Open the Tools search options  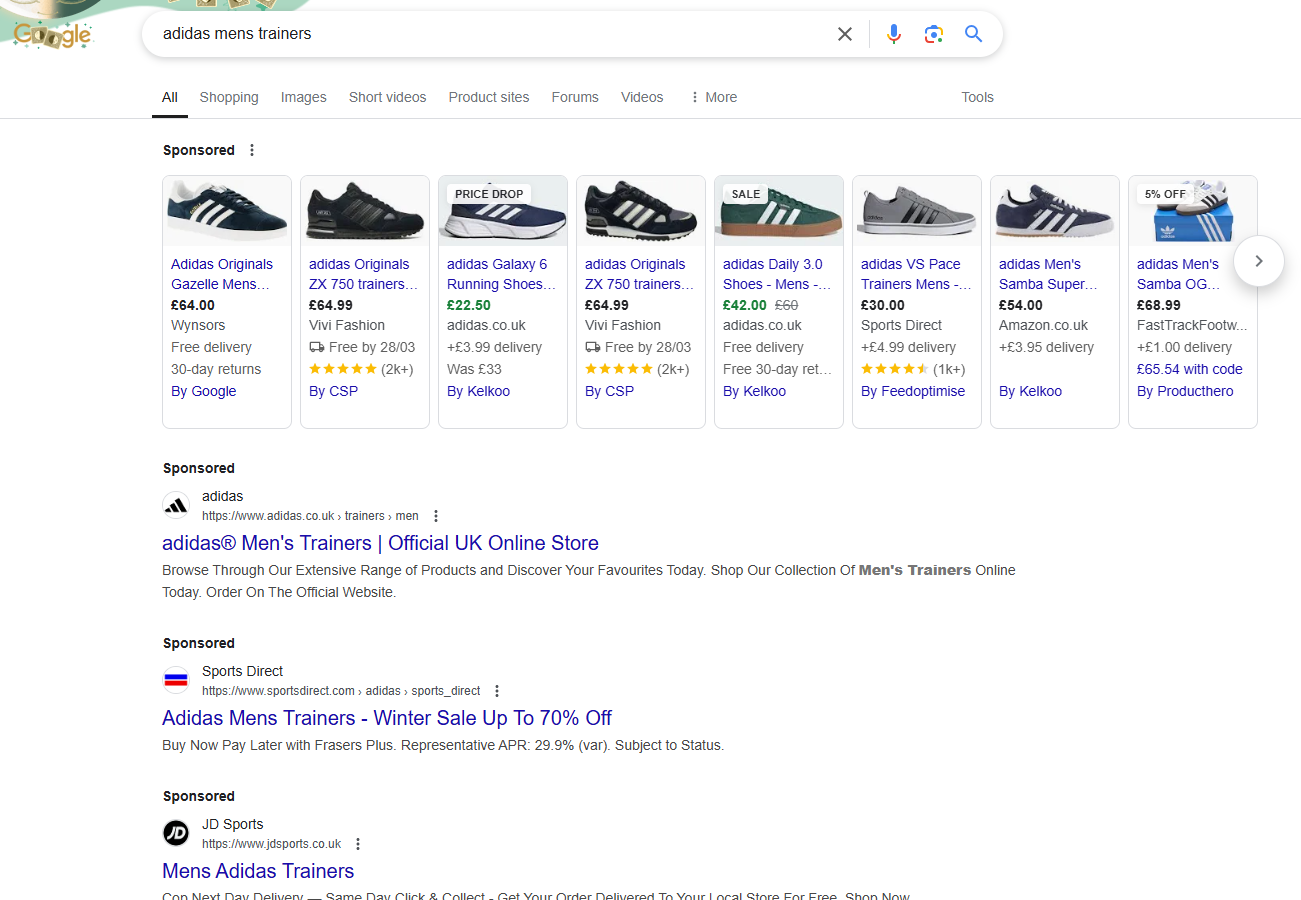click(977, 97)
